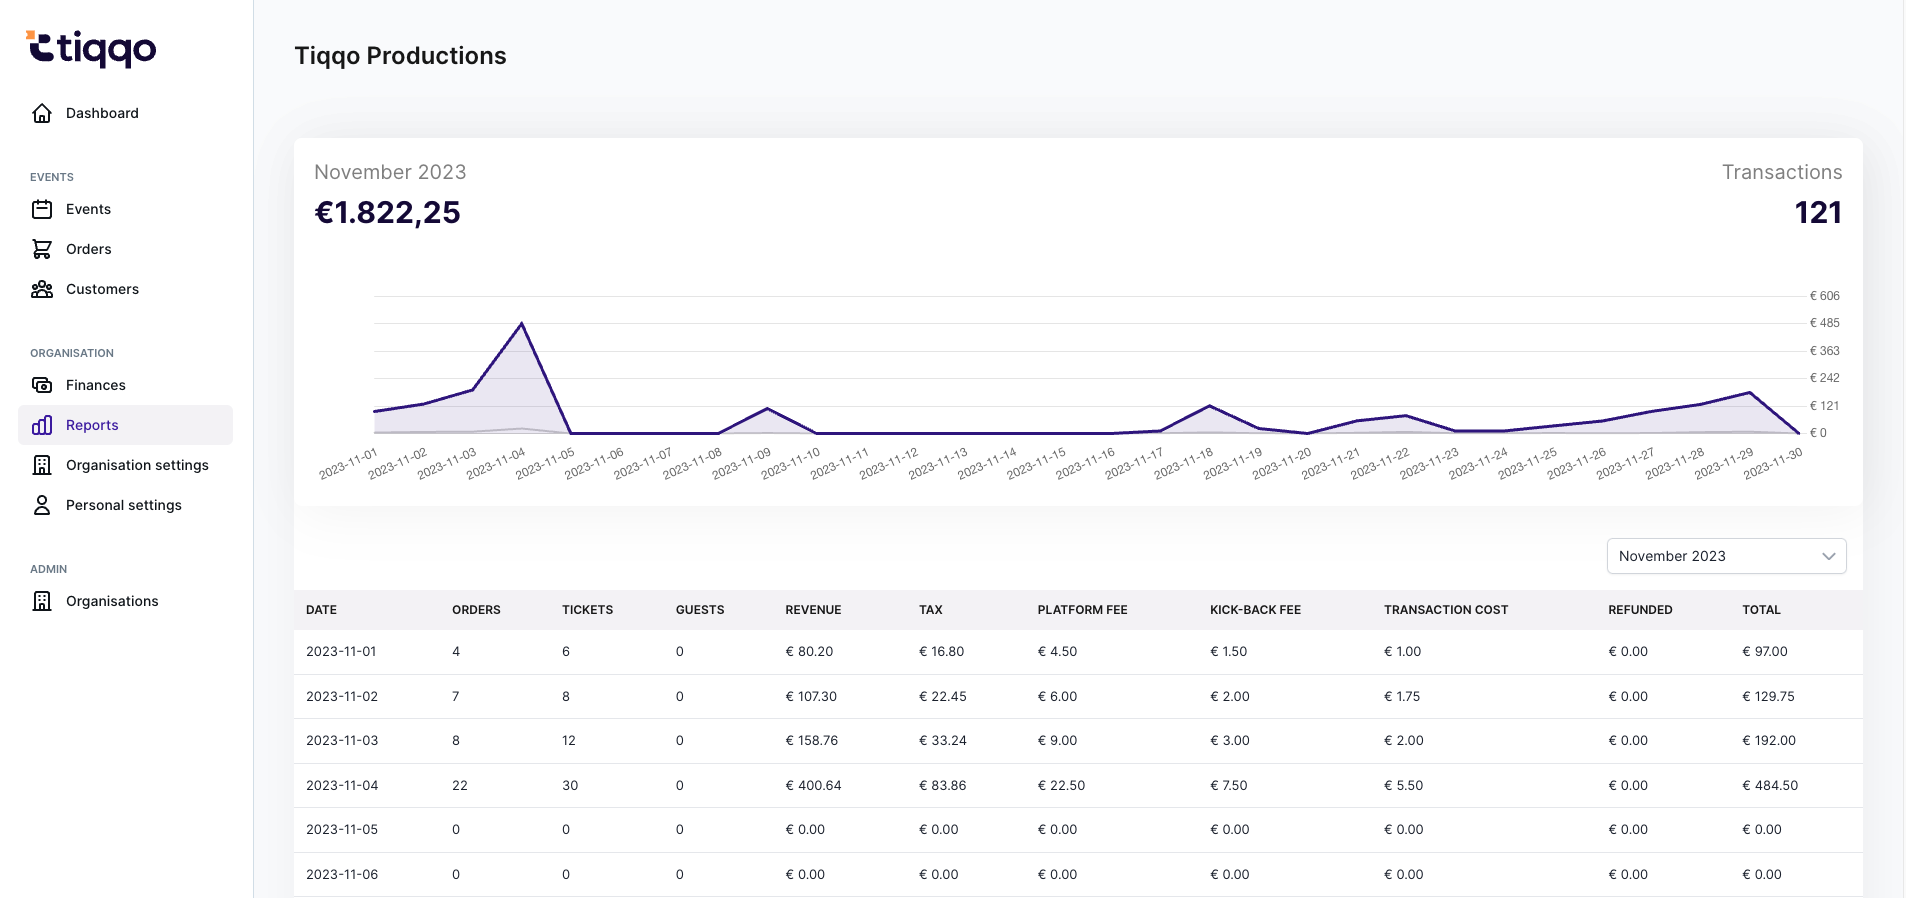Viewport: 1906px width, 898px height.
Task: Click the TRANSACTION COST column header
Action: pos(1446,610)
